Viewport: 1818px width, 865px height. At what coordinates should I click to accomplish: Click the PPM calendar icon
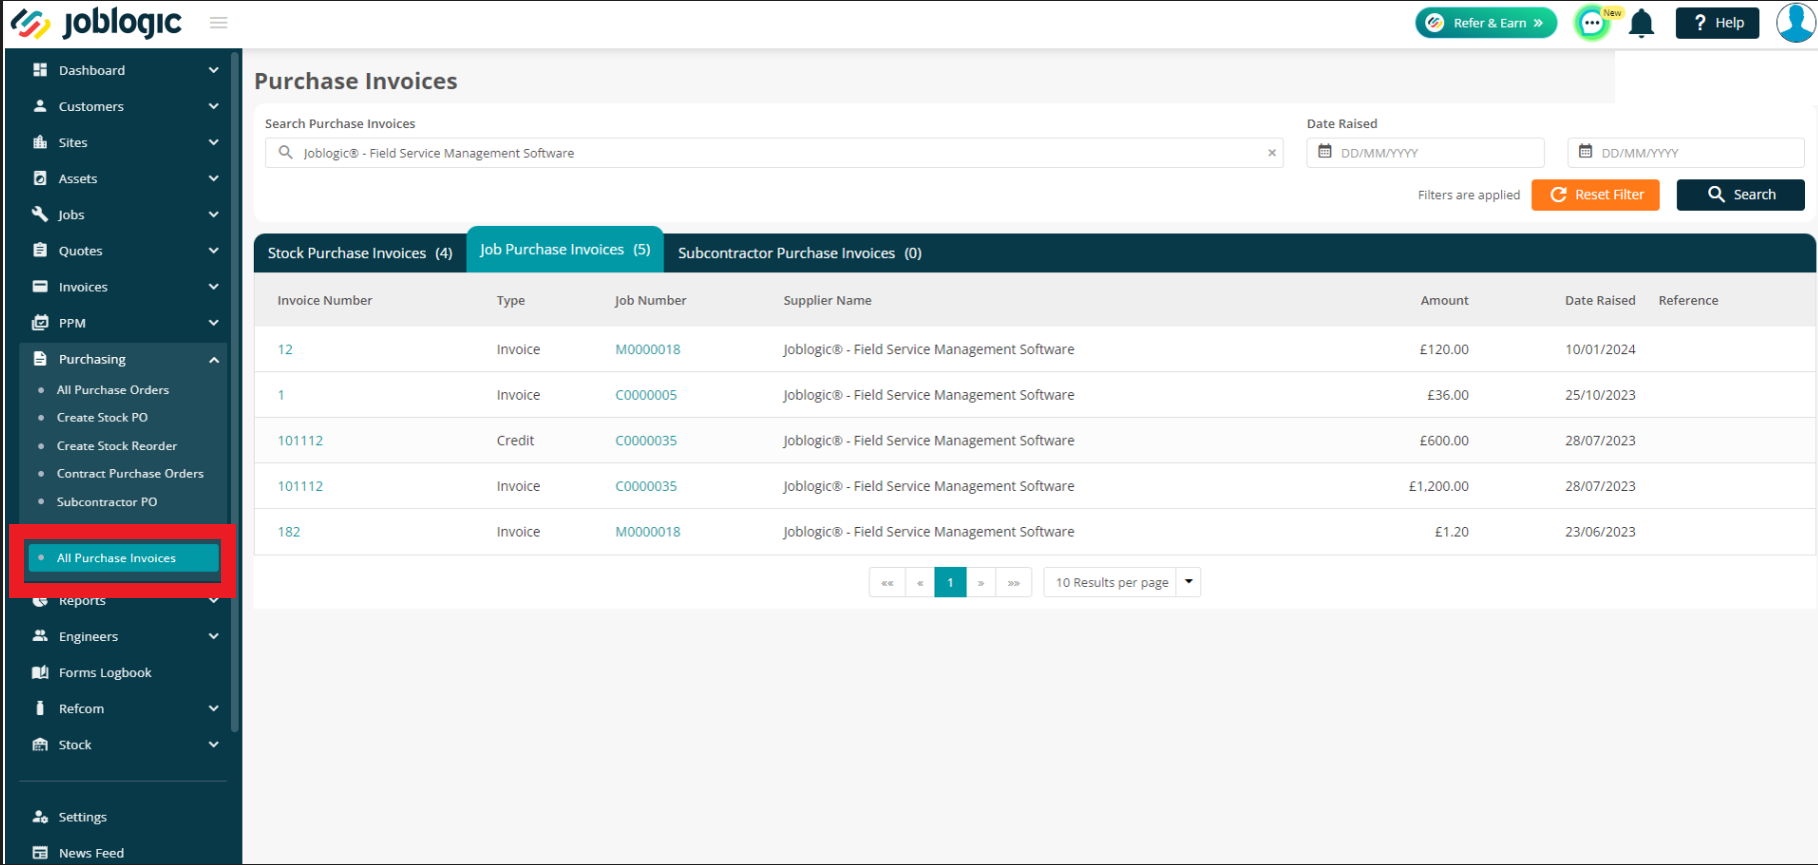40,323
